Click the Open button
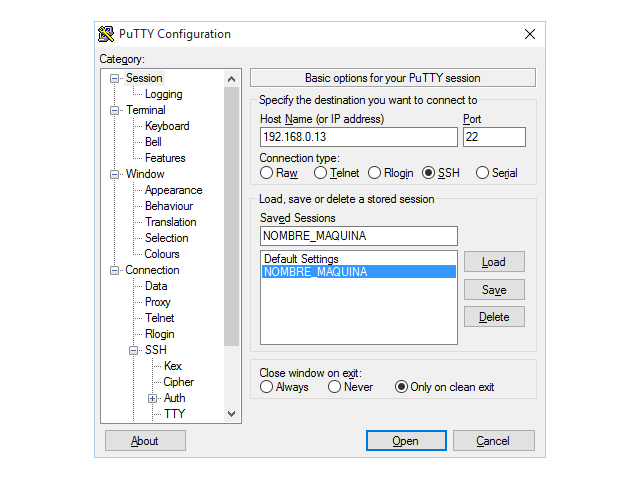640x480 pixels. [x=406, y=441]
